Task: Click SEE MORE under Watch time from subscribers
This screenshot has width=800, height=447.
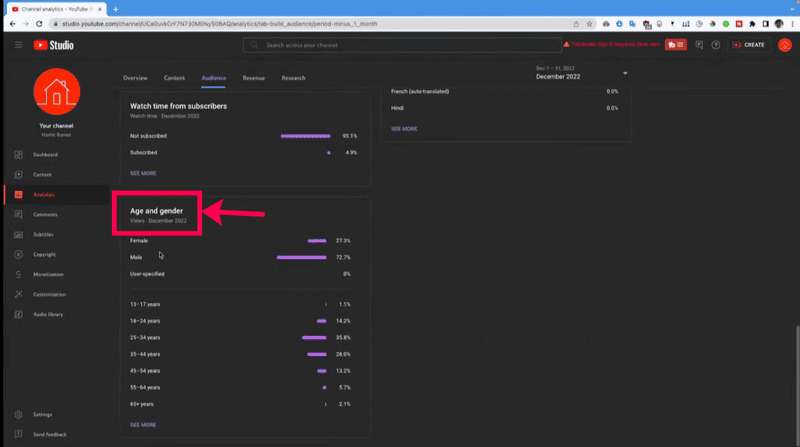Action: coord(143,173)
